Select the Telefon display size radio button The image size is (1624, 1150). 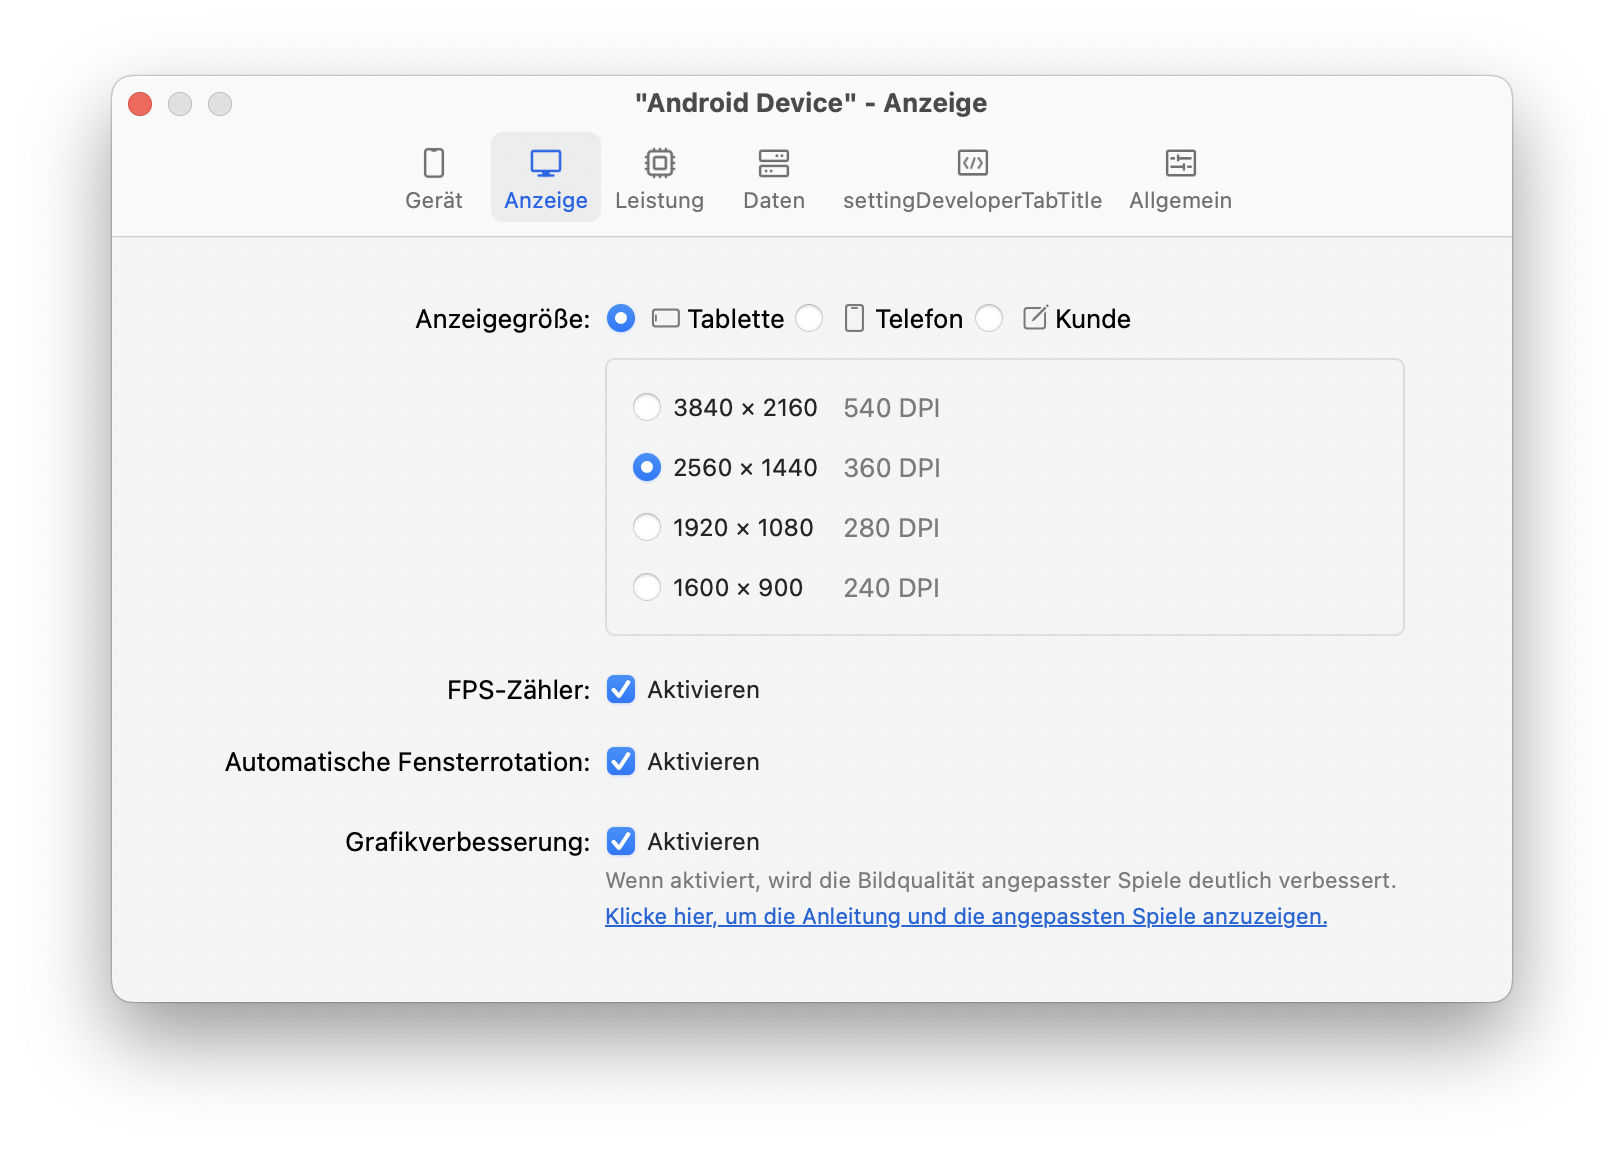tap(809, 319)
